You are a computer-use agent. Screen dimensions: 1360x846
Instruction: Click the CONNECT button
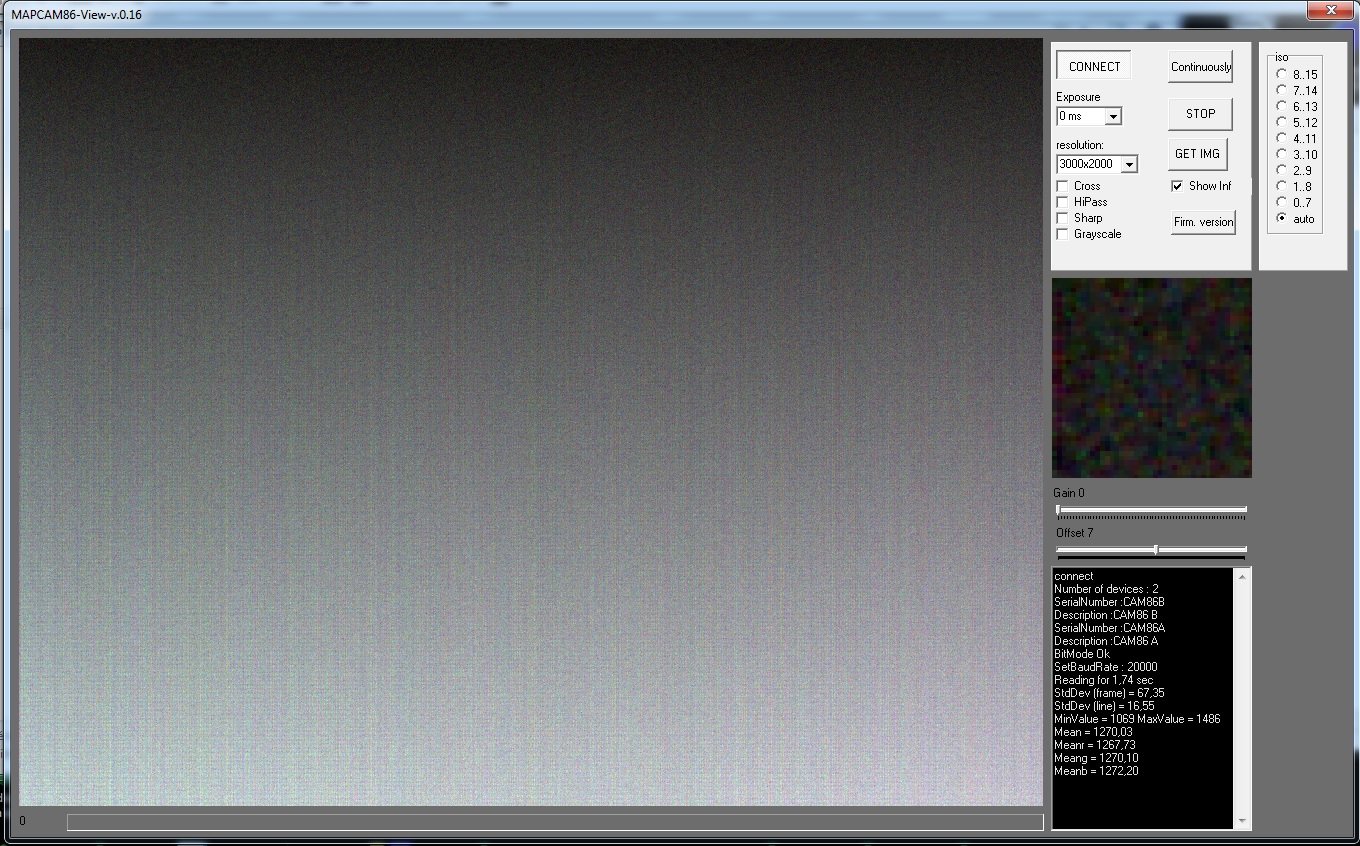click(x=1094, y=66)
